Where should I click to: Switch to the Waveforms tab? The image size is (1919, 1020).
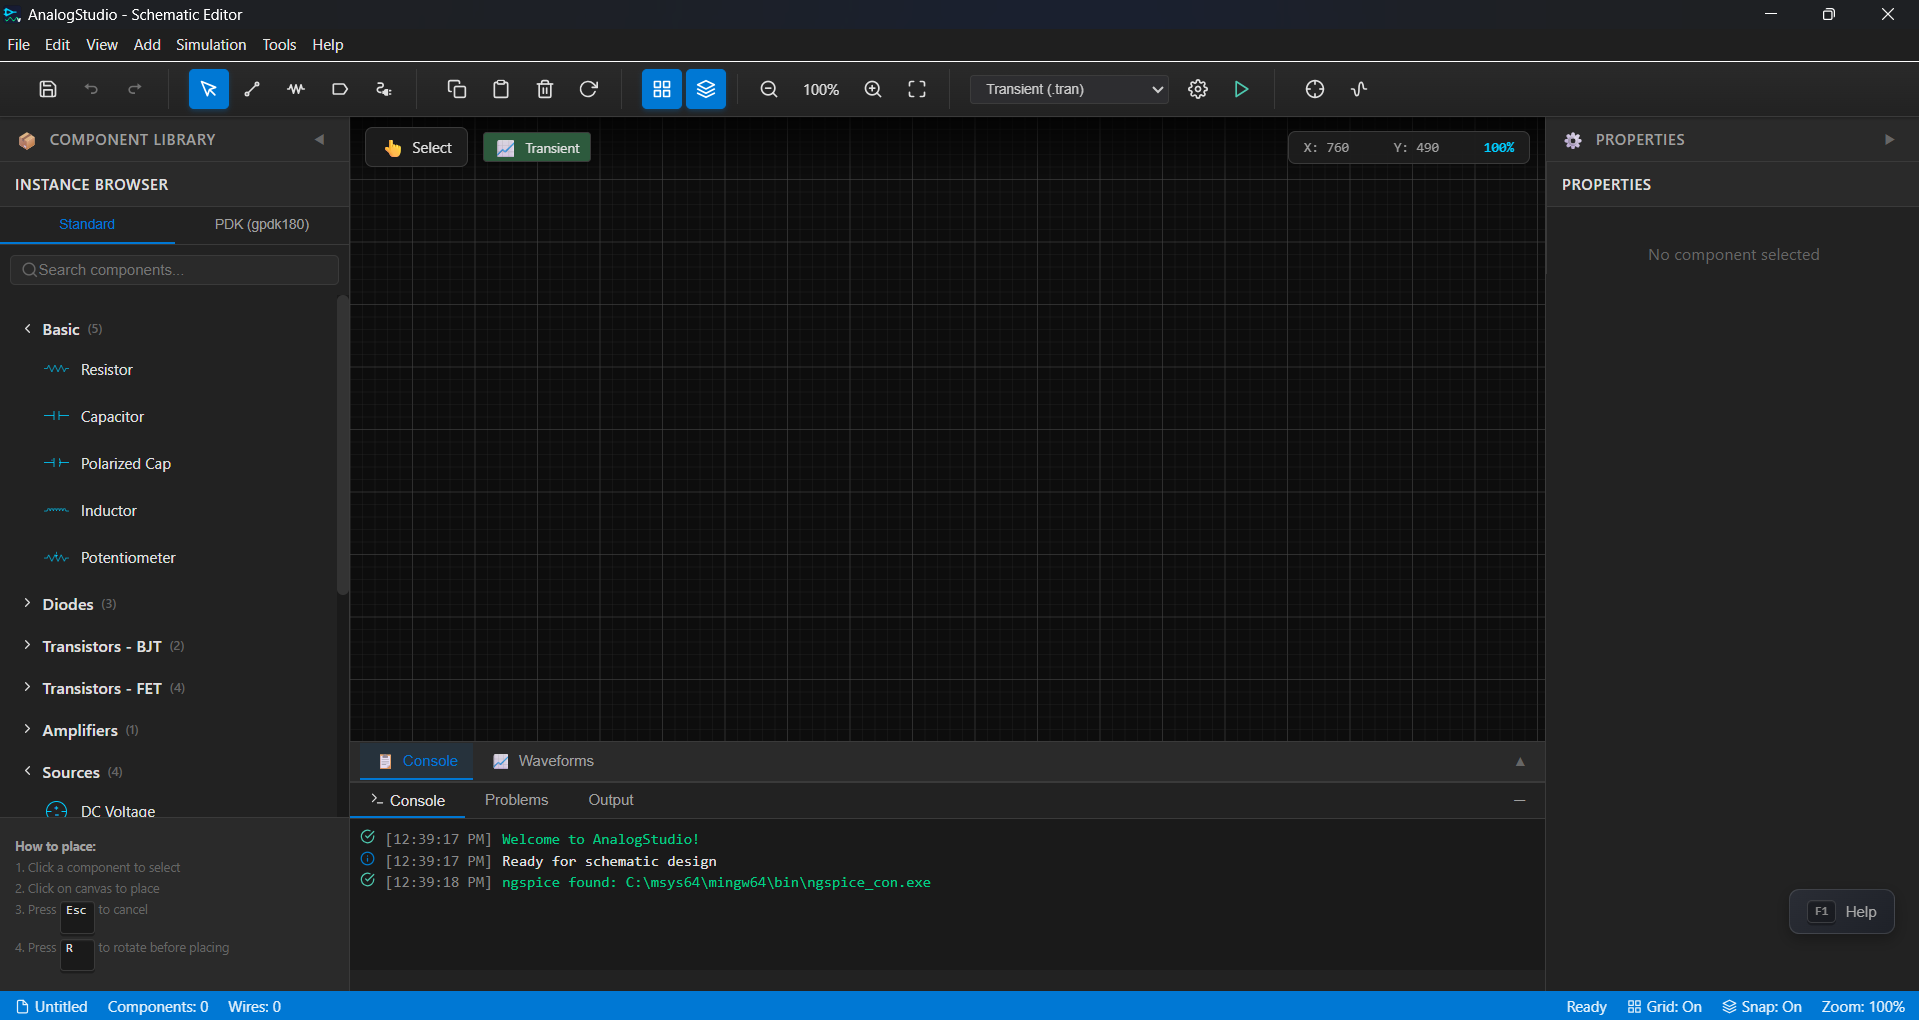coord(543,761)
